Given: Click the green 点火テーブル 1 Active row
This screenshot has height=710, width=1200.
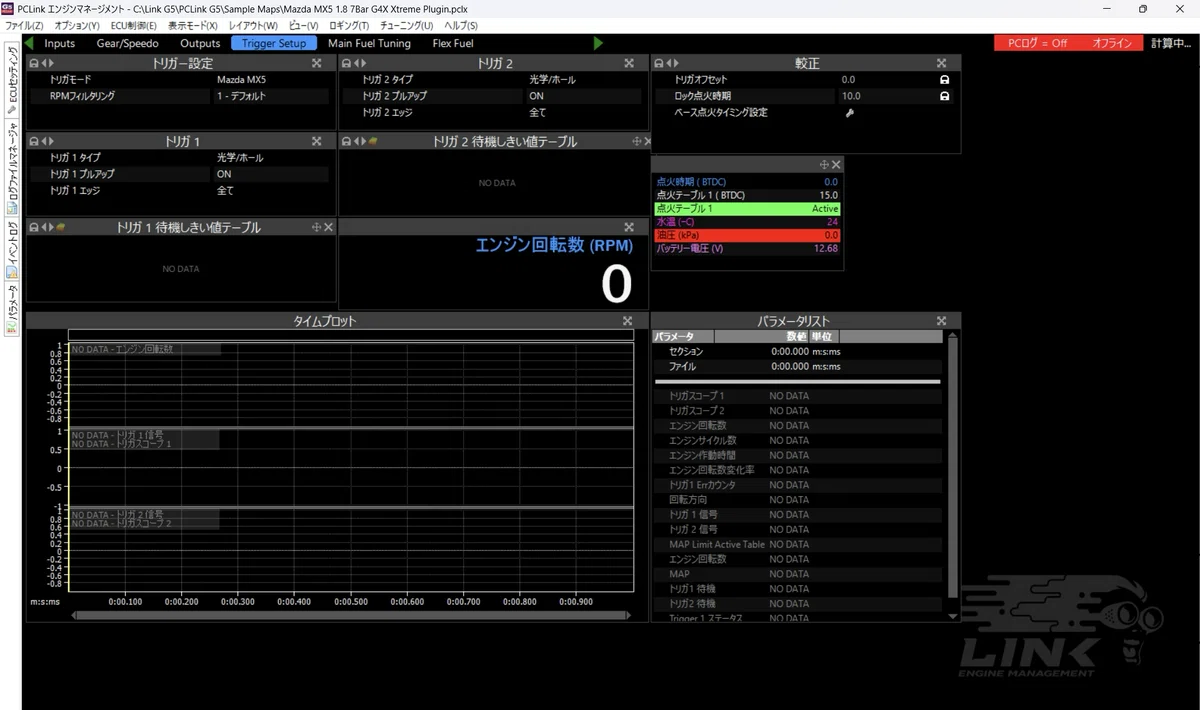Looking at the screenshot, I should pos(747,209).
